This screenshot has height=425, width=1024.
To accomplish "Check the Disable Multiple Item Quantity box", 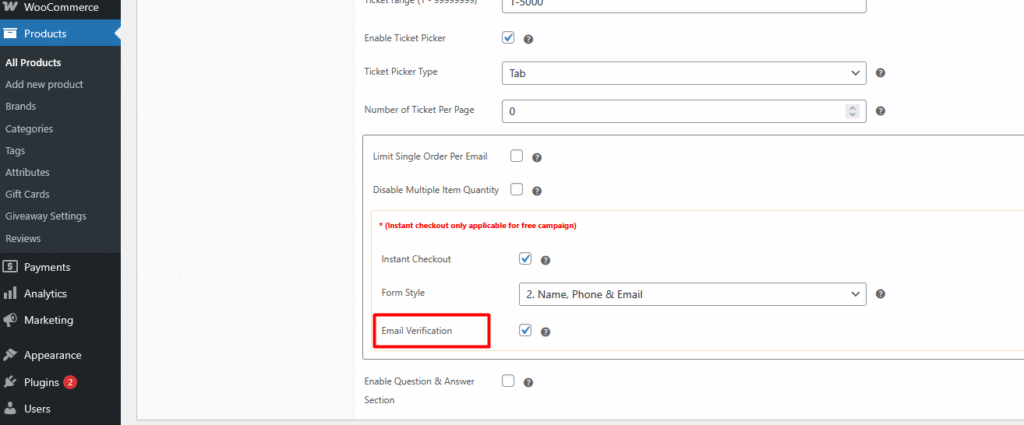I will pos(517,189).
